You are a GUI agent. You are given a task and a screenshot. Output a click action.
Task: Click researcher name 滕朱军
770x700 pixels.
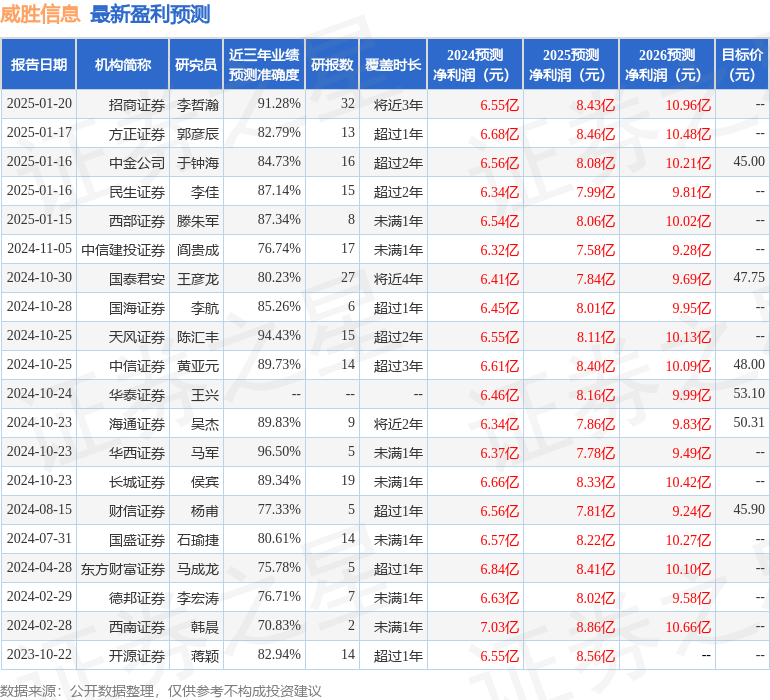click(x=198, y=221)
